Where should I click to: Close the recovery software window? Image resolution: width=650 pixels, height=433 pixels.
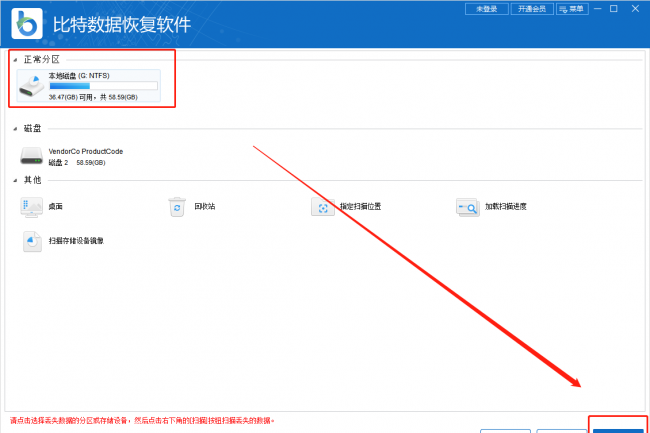point(635,9)
